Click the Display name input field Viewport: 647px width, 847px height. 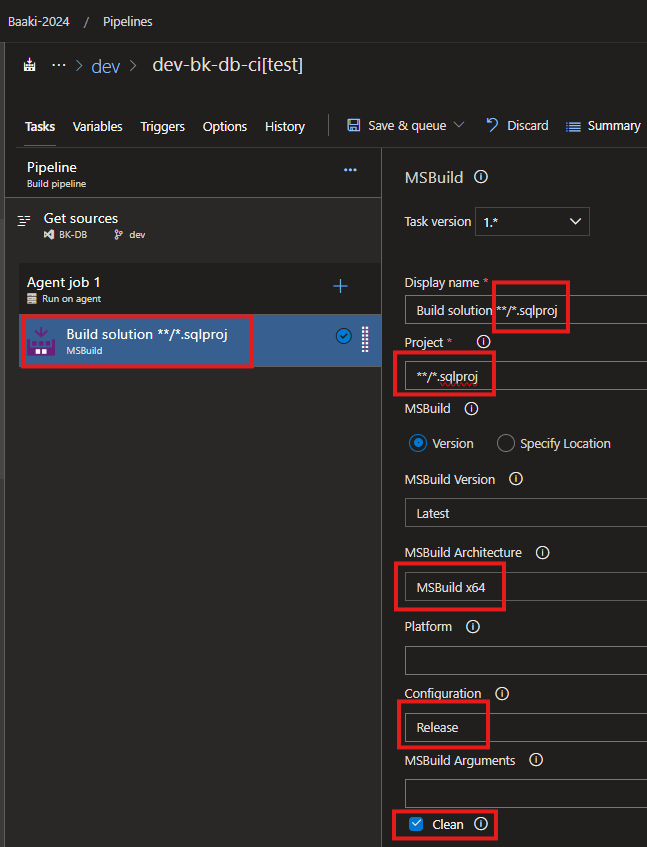pos(526,310)
